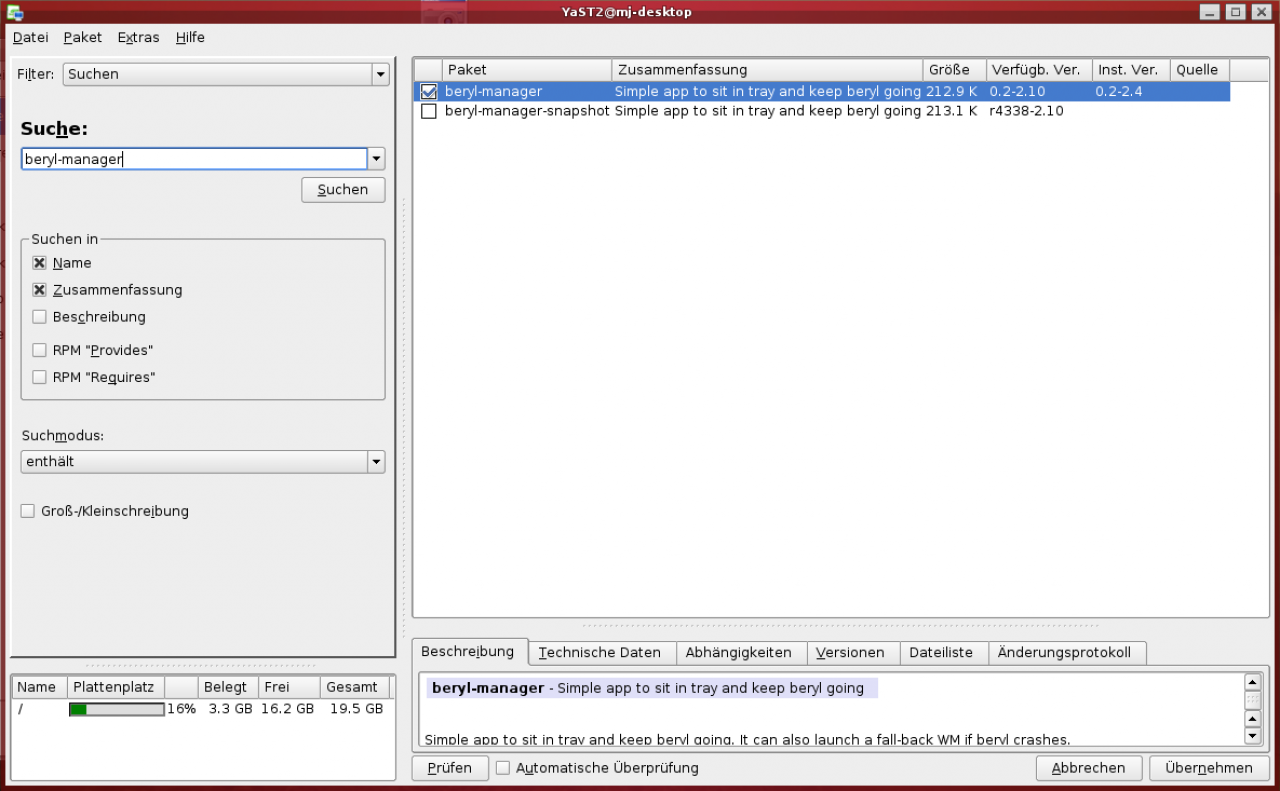Click the Plattenplatz column header
This screenshot has height=791, width=1280.
click(116, 687)
